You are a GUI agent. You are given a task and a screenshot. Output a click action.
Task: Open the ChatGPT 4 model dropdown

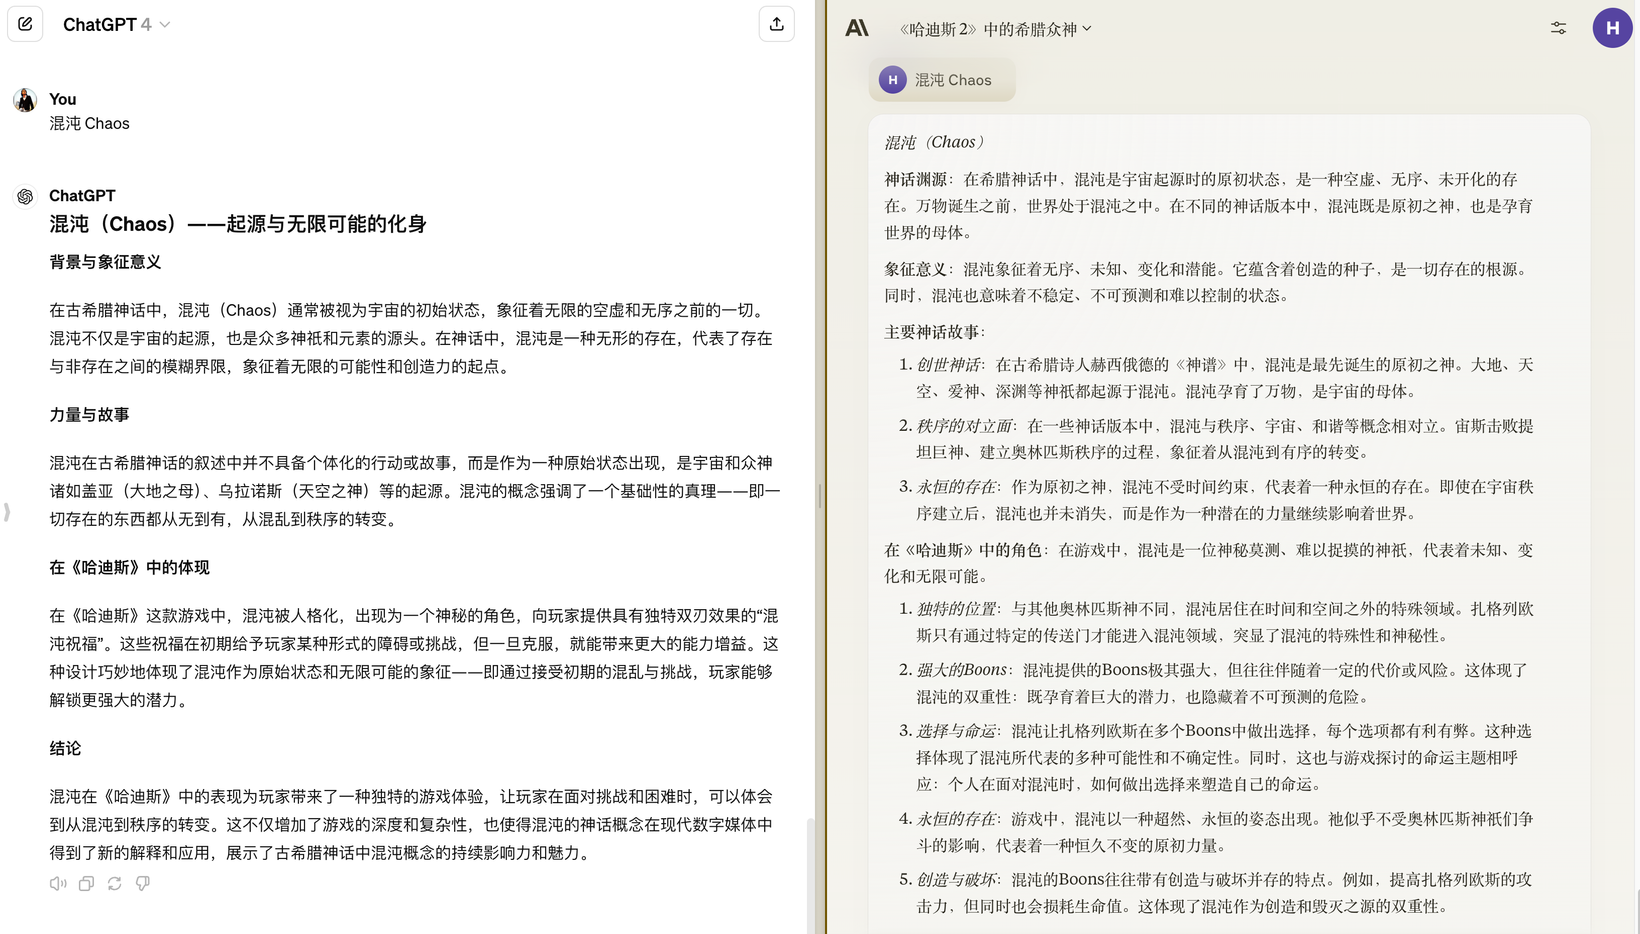107,24
